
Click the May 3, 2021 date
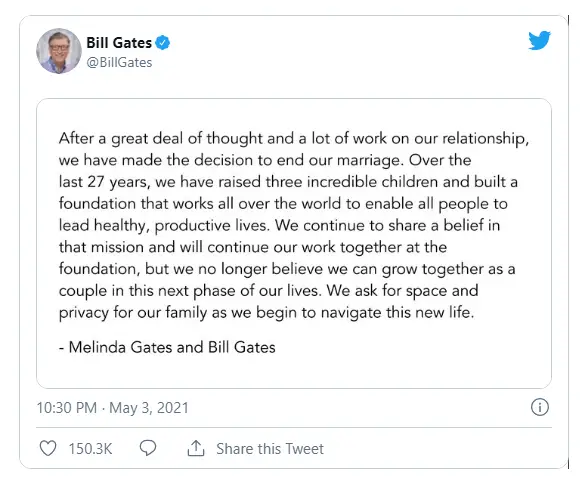click(x=149, y=408)
